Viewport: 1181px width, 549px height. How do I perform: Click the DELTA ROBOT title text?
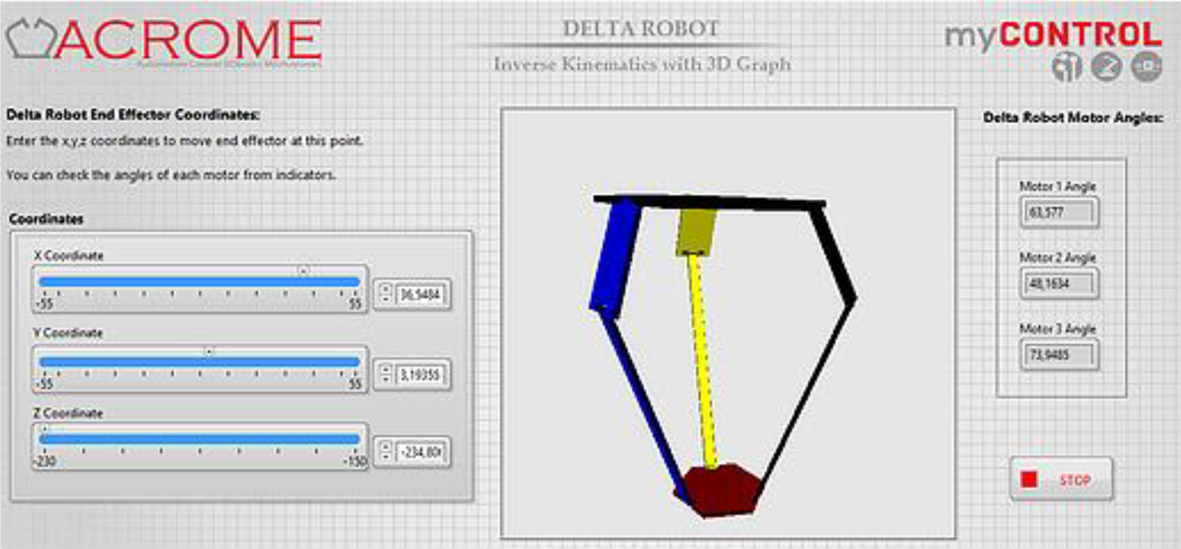tap(641, 29)
